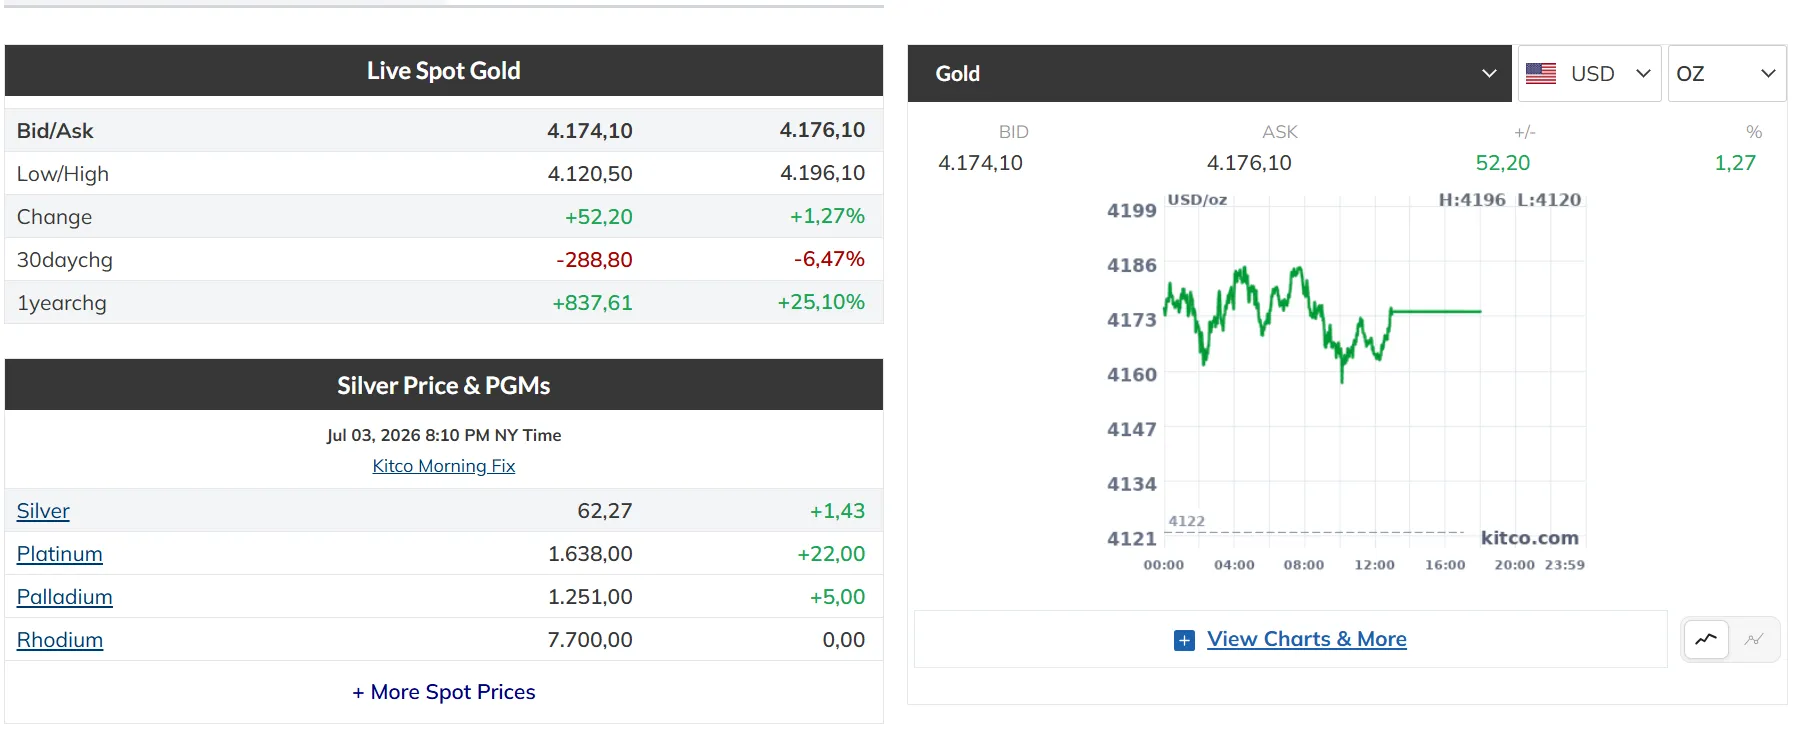Click the Live Spot Gold header
Screen dimensions: 1806x732
click(x=444, y=71)
